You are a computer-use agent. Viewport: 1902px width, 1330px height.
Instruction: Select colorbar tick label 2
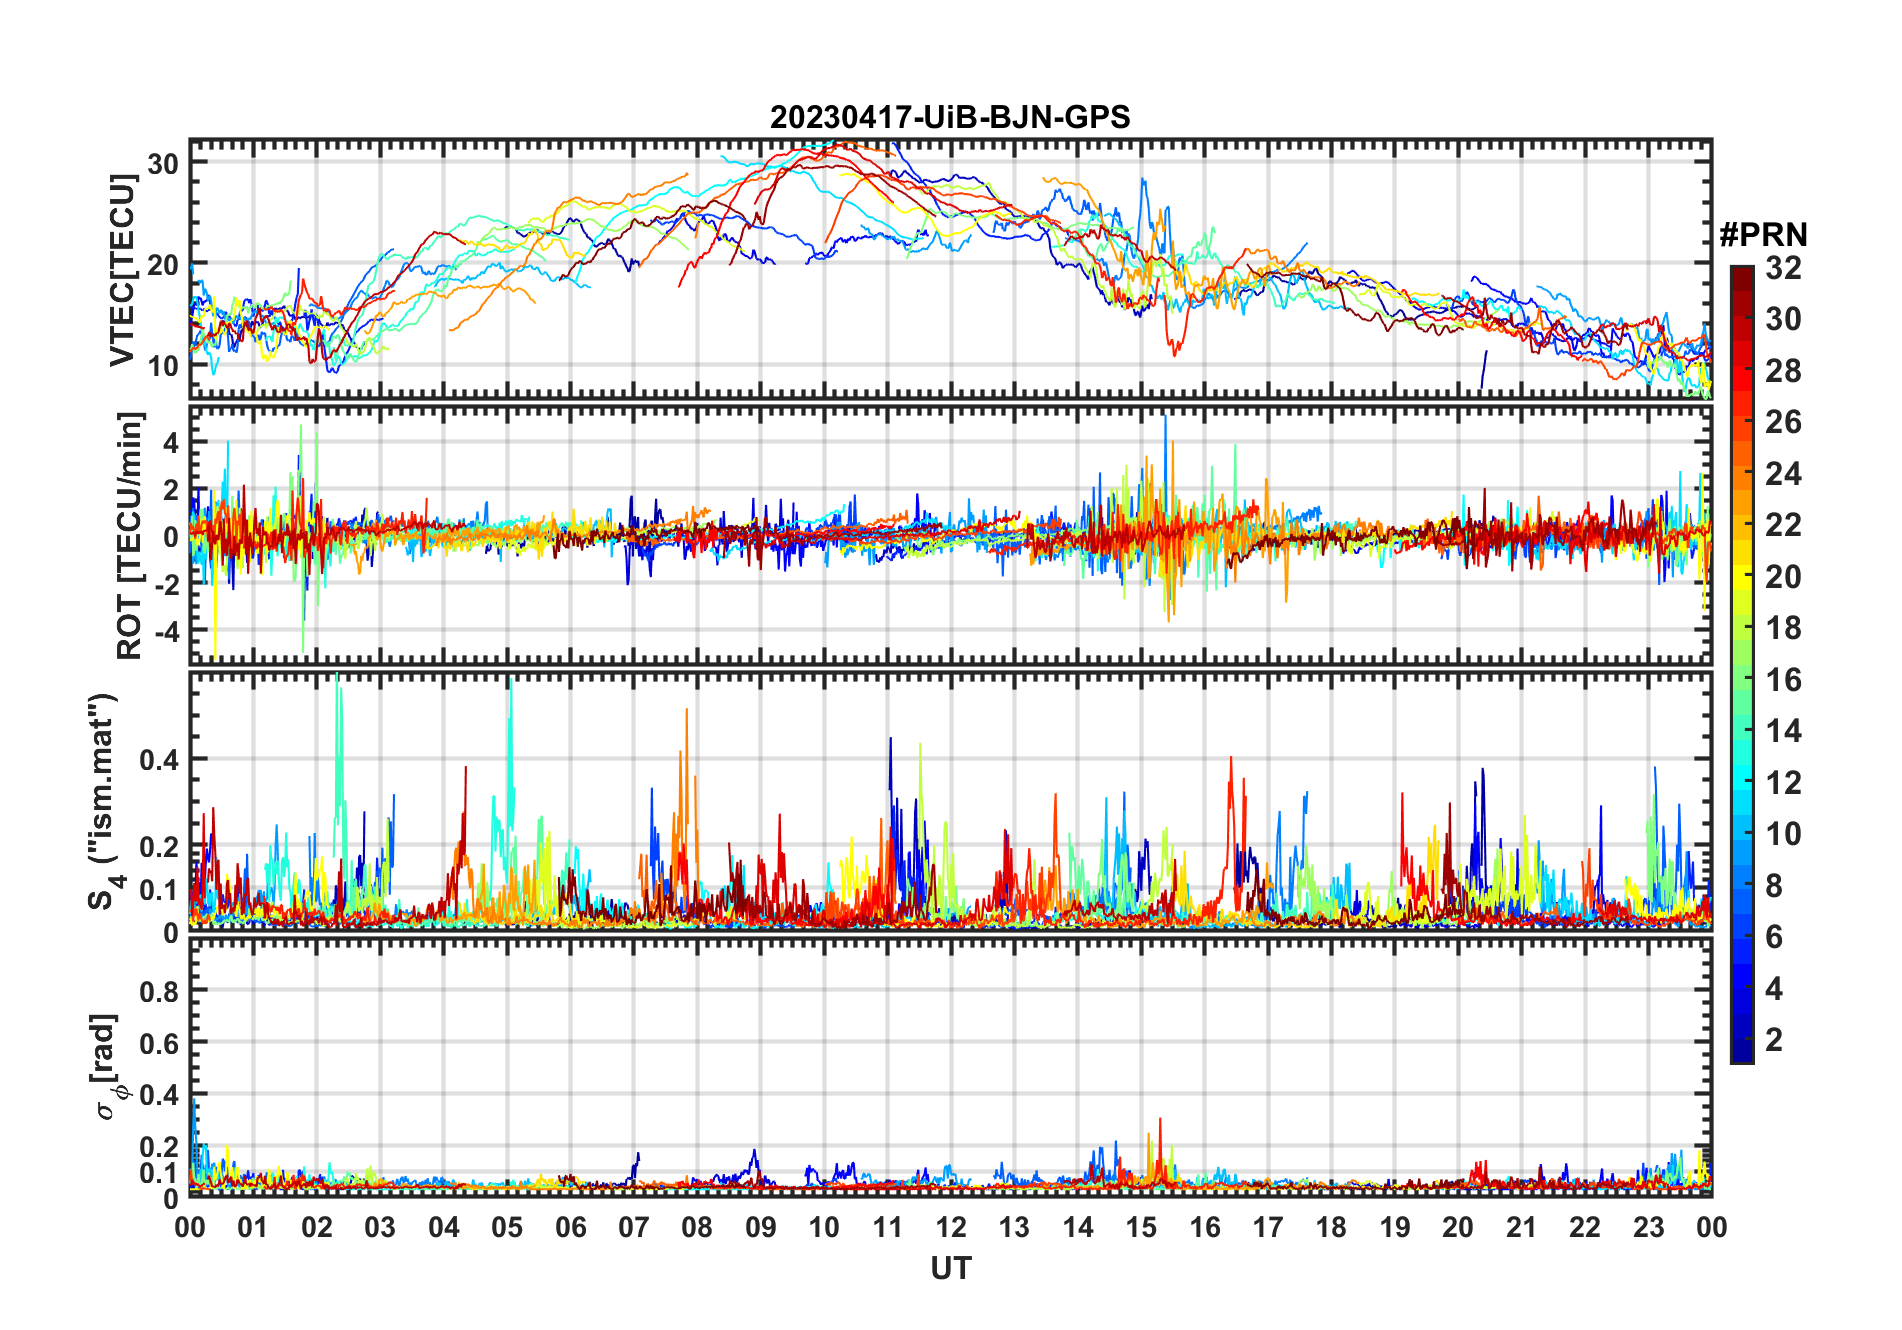(1774, 1040)
